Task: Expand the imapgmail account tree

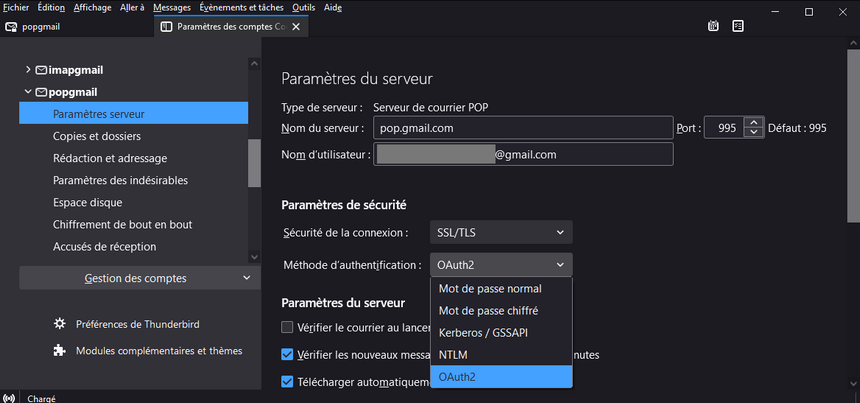Action: [x=27, y=70]
